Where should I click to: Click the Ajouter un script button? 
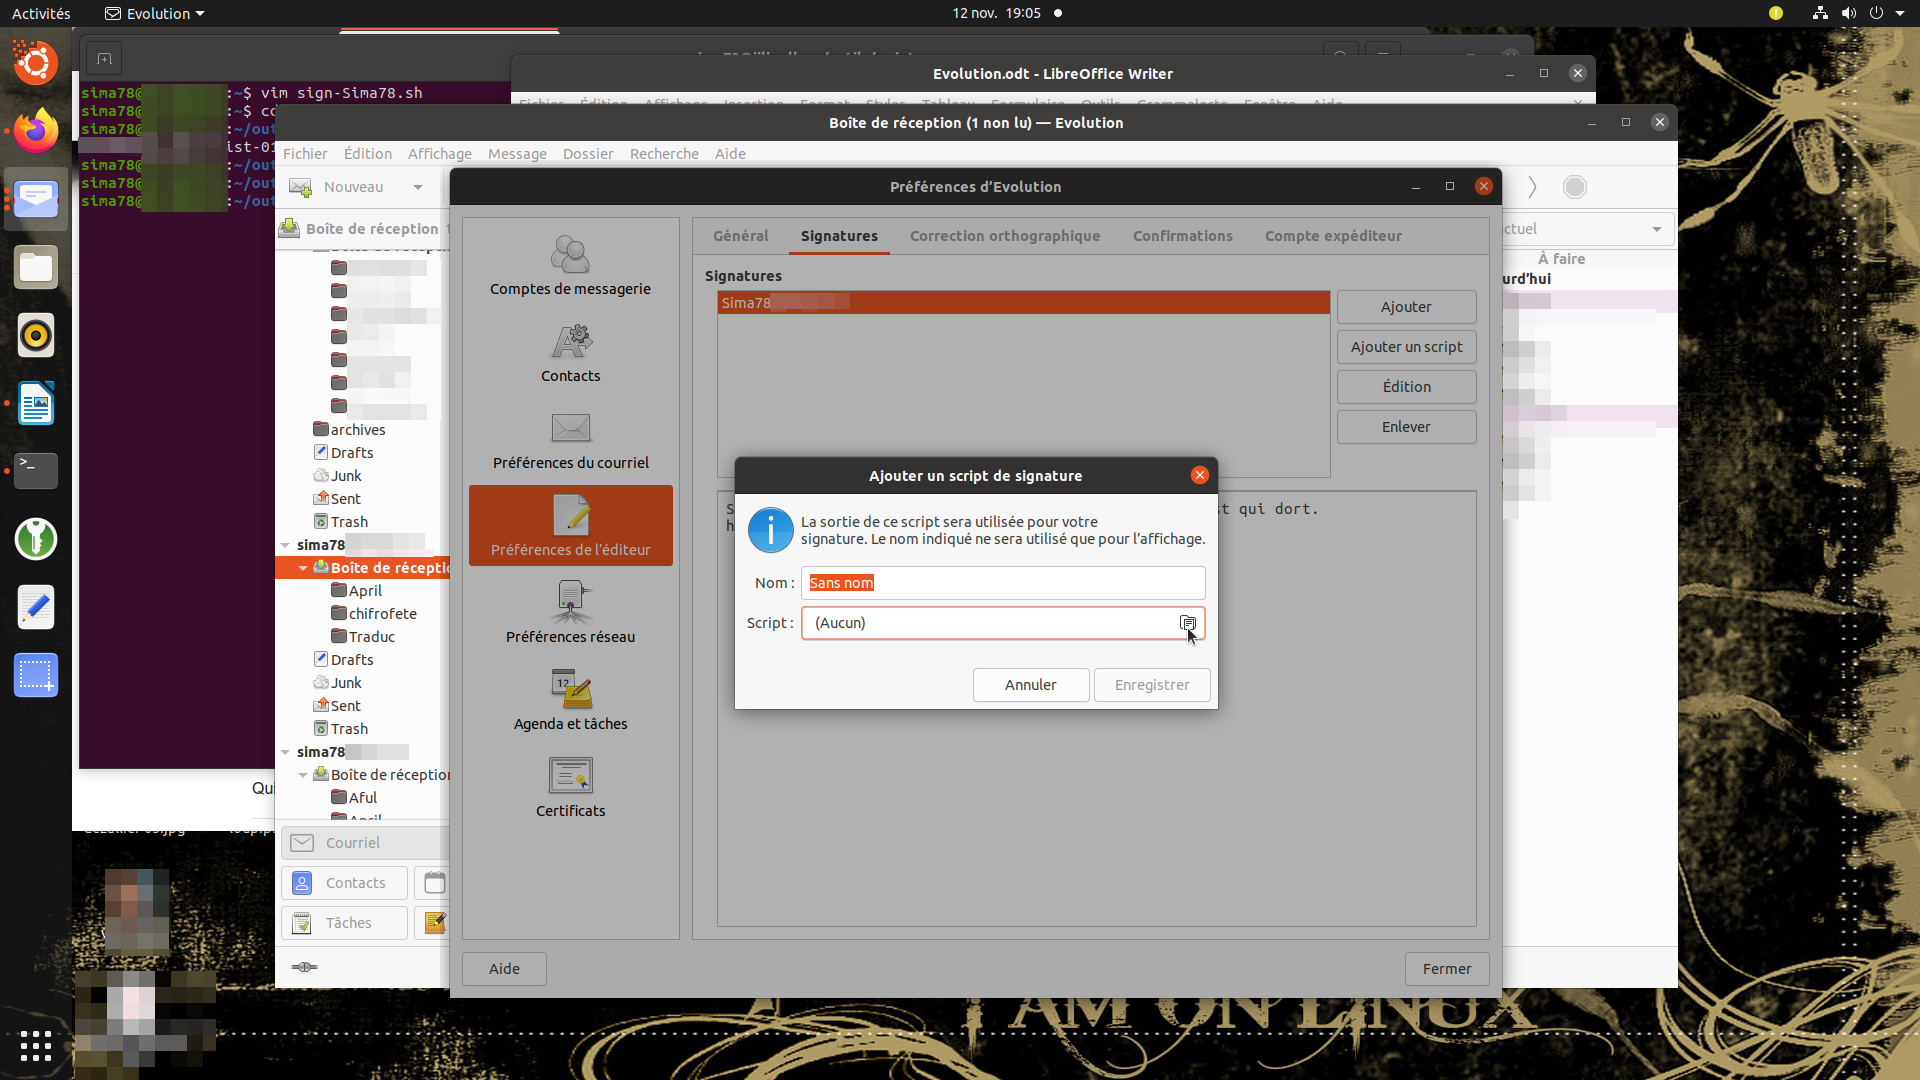pyautogui.click(x=1405, y=347)
